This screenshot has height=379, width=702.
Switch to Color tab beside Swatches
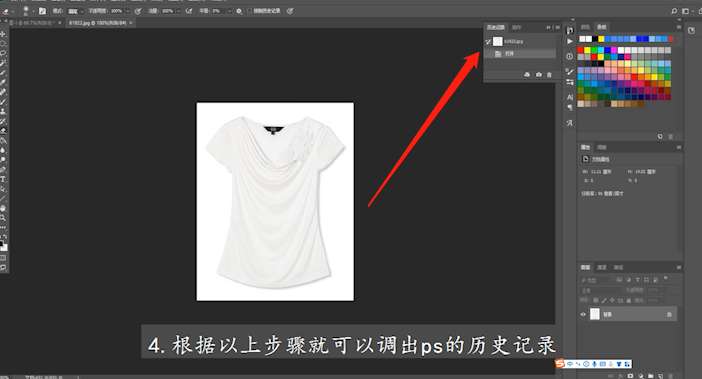click(x=585, y=27)
